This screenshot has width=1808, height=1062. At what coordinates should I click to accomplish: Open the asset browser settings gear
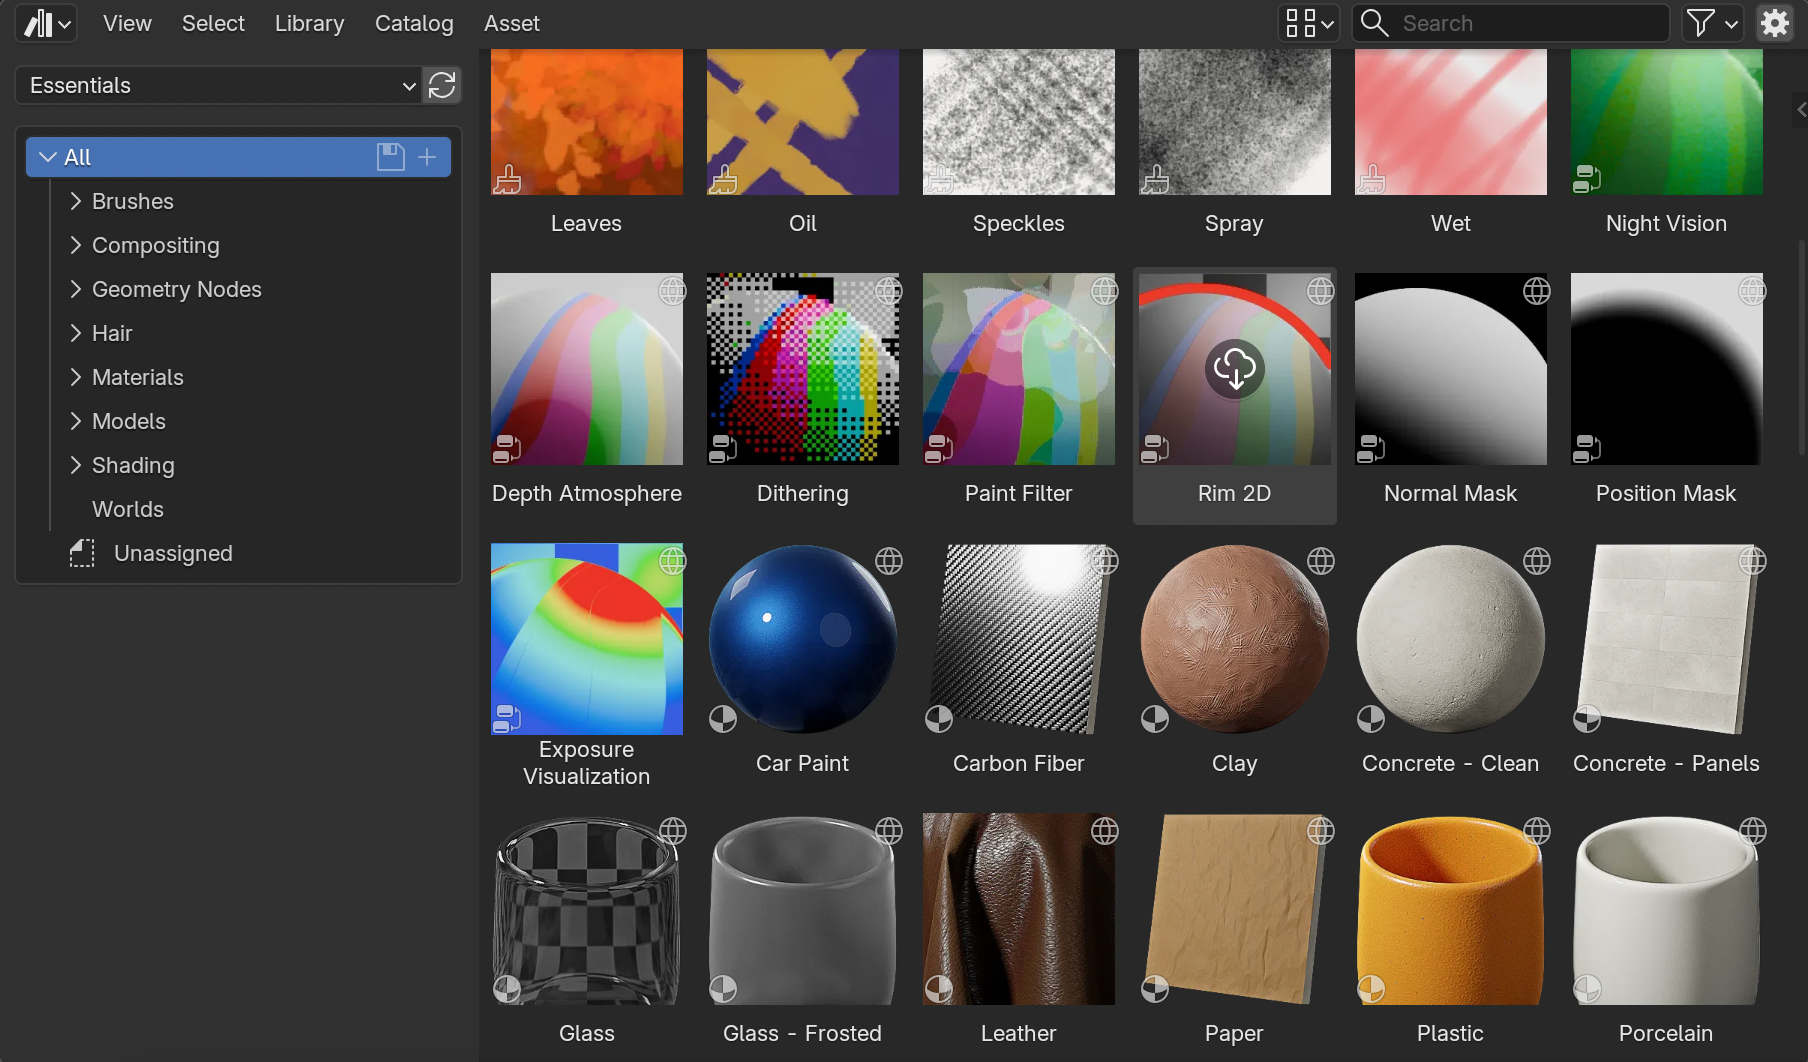tap(1774, 23)
